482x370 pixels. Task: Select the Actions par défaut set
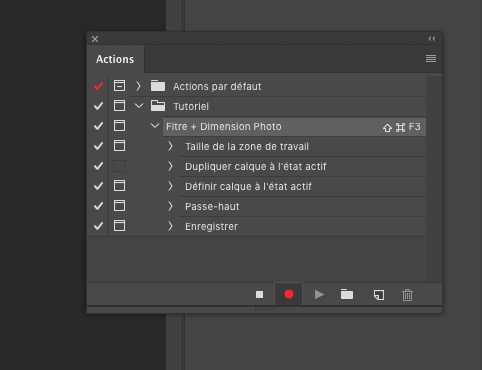[x=217, y=87]
